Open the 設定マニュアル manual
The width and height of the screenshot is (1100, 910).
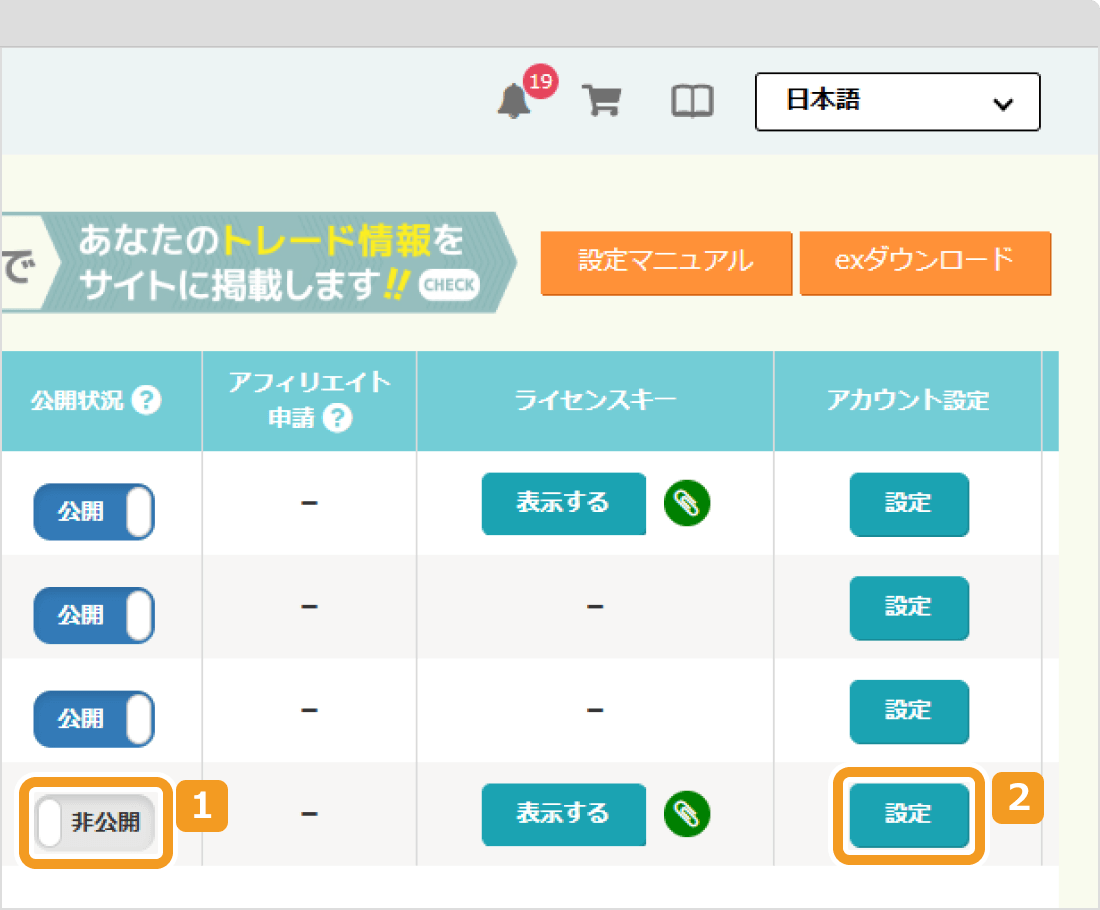[x=665, y=262]
